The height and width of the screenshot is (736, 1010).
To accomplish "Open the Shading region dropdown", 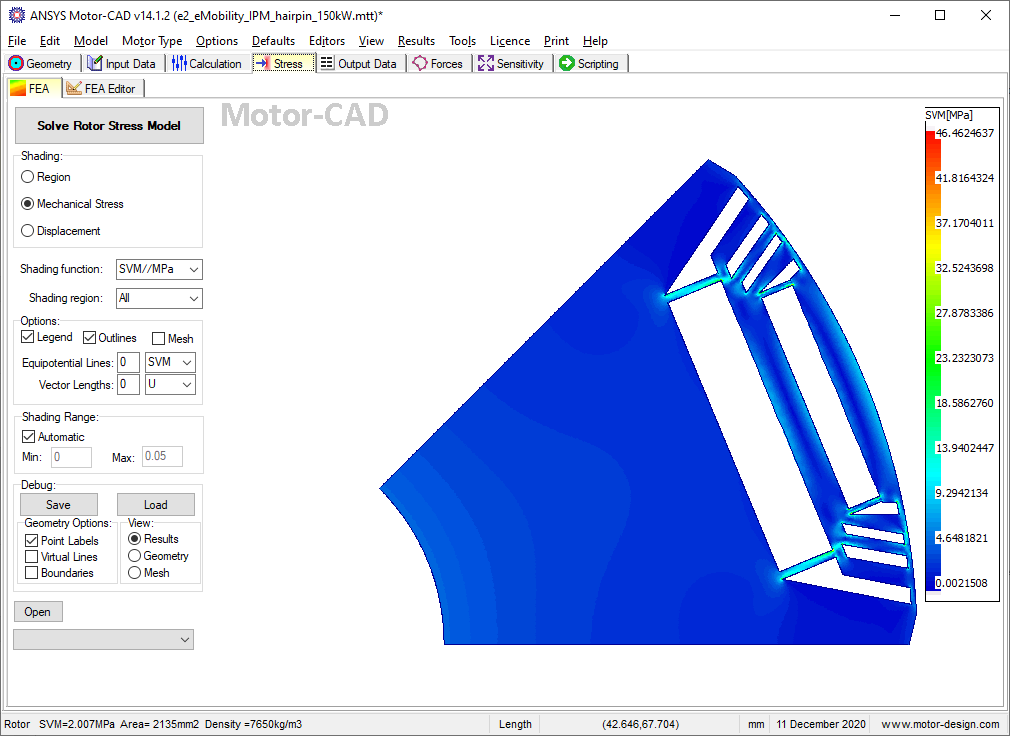I will 159,298.
